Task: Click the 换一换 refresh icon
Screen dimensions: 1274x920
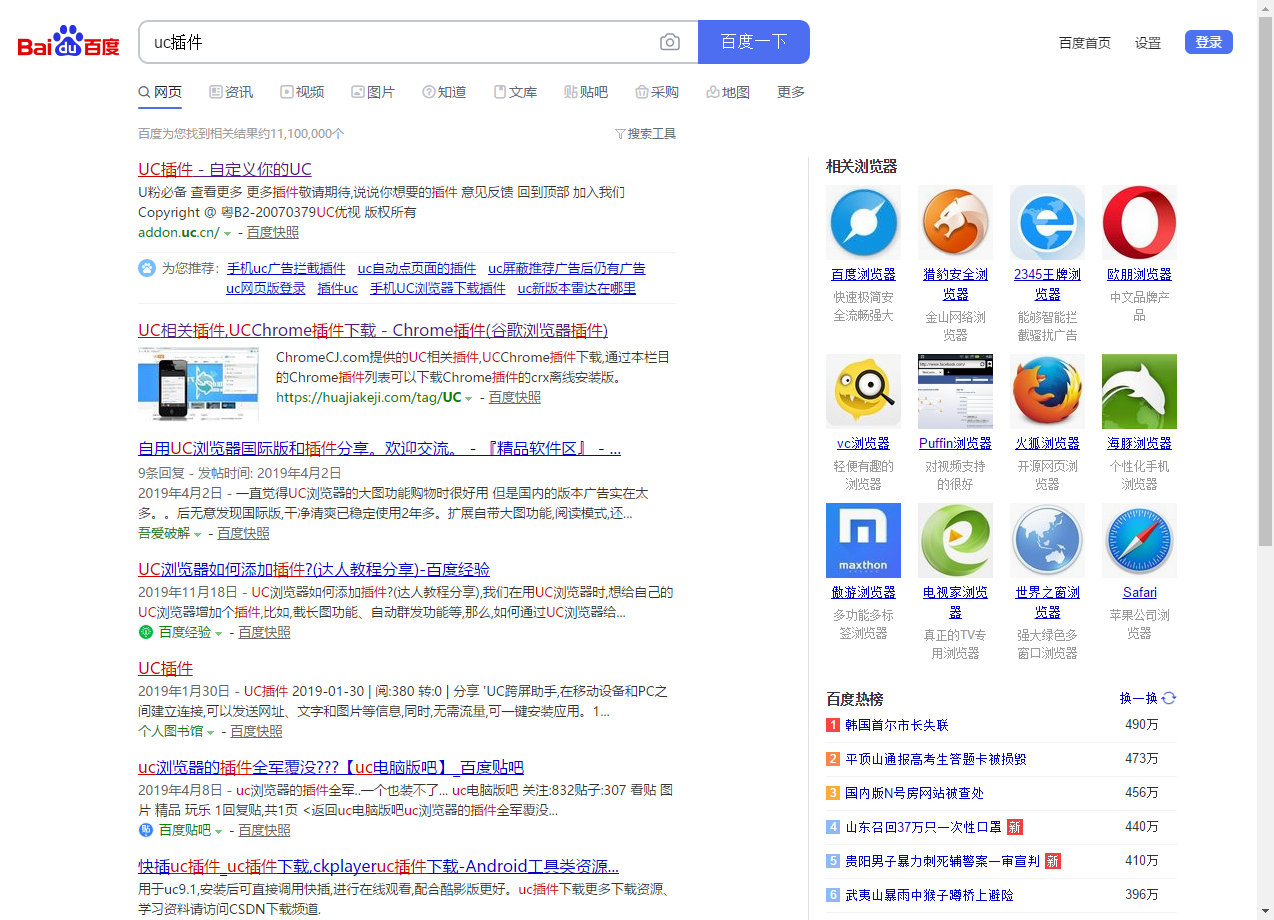Action: (x=1169, y=698)
